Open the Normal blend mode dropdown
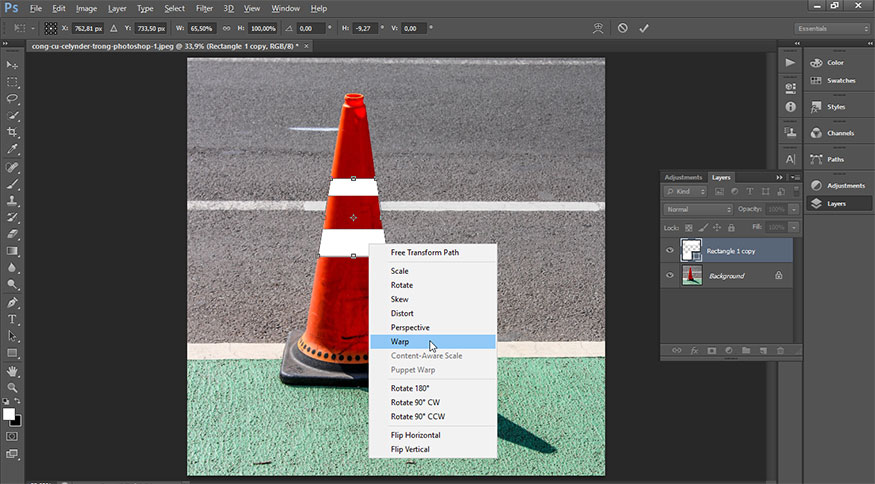875x484 pixels. point(698,209)
